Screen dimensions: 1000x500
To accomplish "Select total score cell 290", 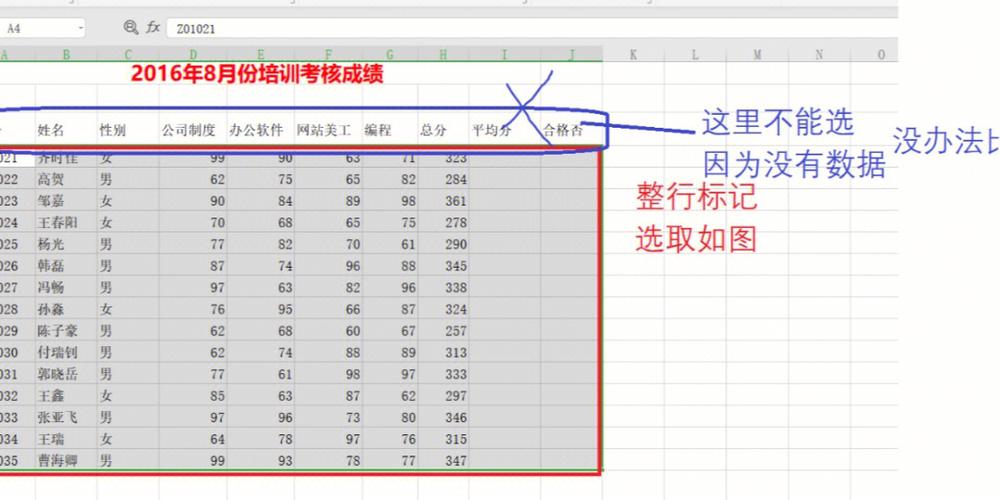I will (x=443, y=244).
